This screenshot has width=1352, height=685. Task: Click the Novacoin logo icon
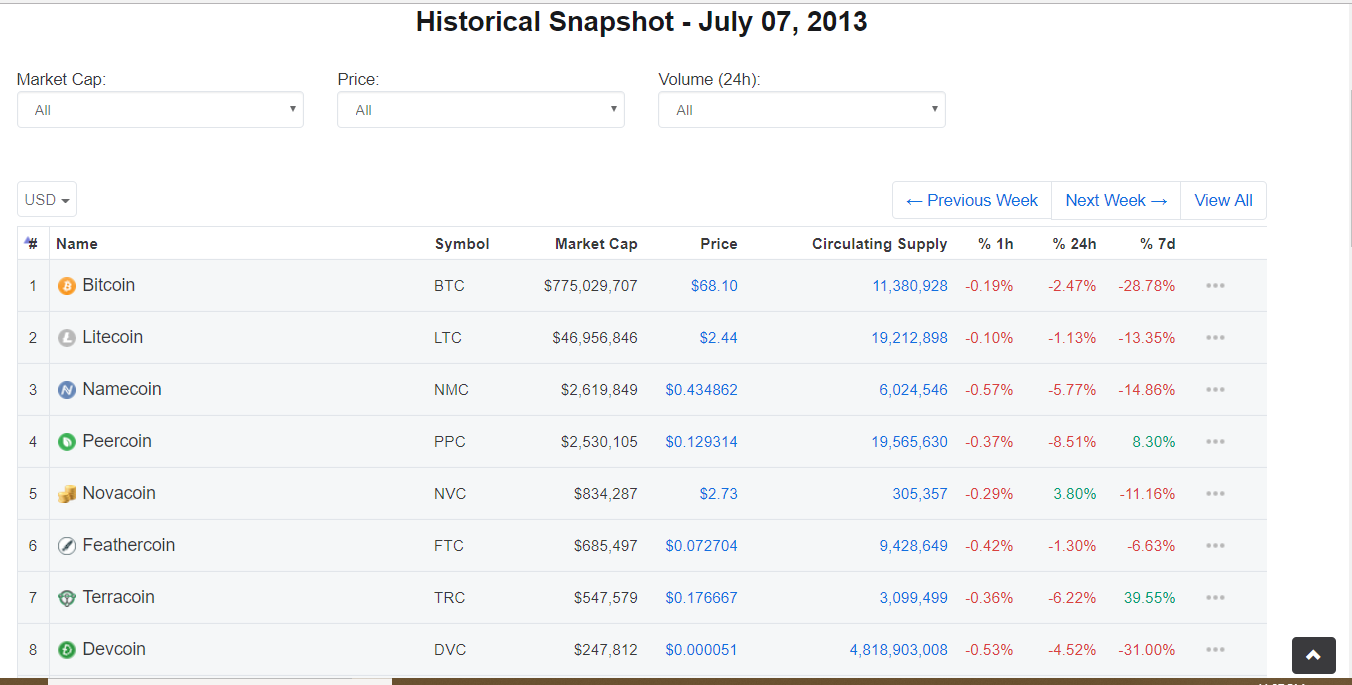(x=67, y=494)
